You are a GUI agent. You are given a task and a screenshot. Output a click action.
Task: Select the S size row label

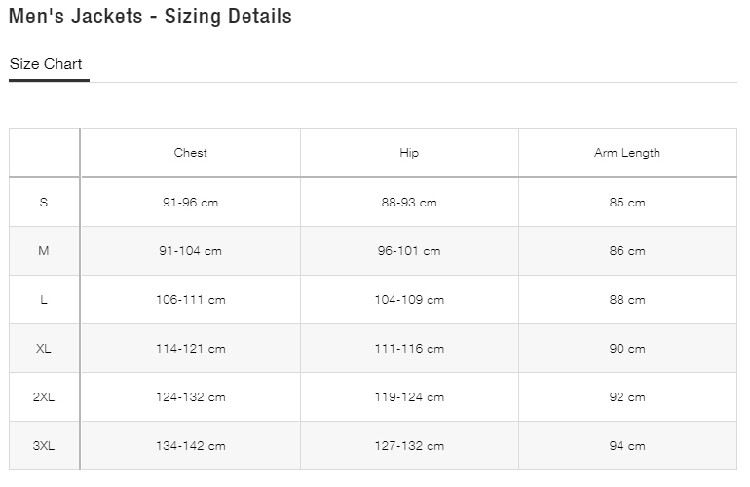pyautogui.click(x=44, y=202)
